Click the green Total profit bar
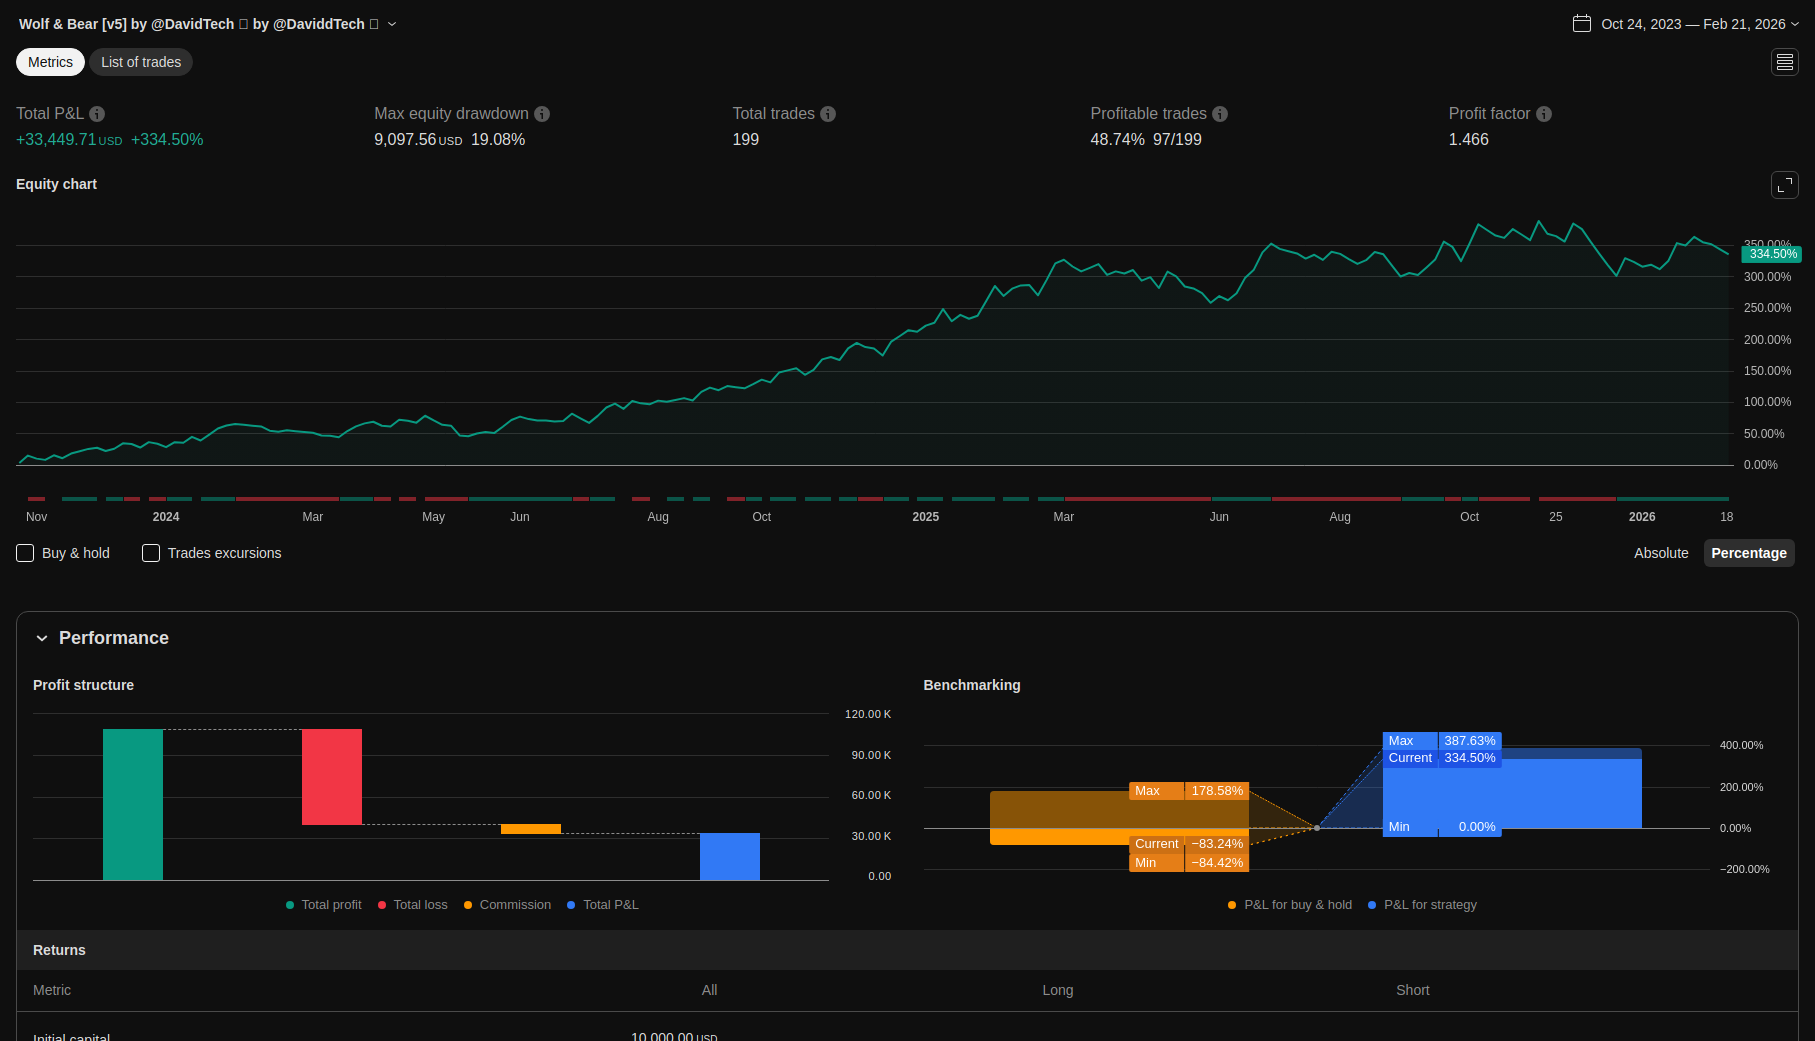Screen dimensions: 1815x1041 point(133,804)
